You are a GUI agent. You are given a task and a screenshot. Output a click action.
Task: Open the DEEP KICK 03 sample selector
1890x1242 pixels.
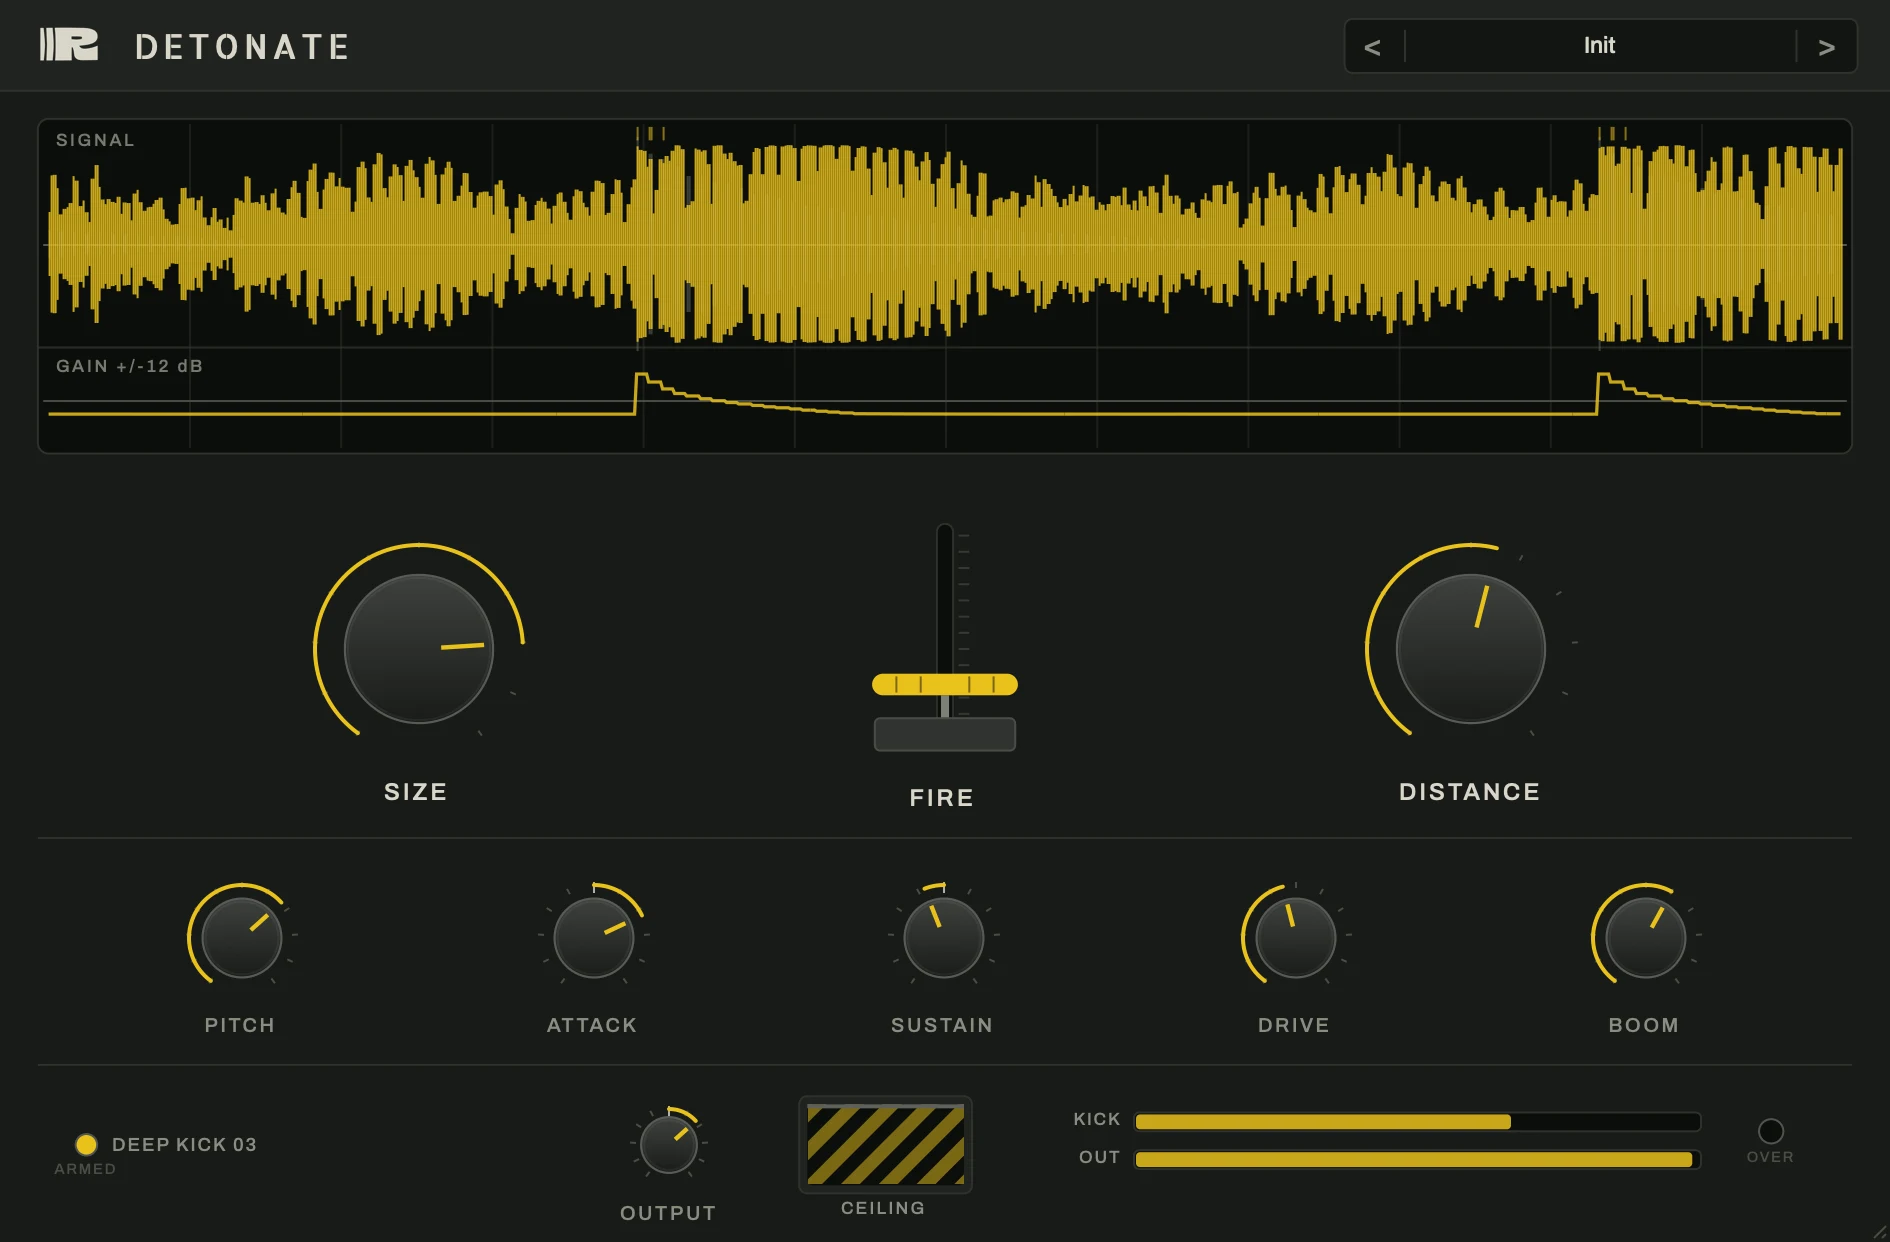click(x=184, y=1144)
